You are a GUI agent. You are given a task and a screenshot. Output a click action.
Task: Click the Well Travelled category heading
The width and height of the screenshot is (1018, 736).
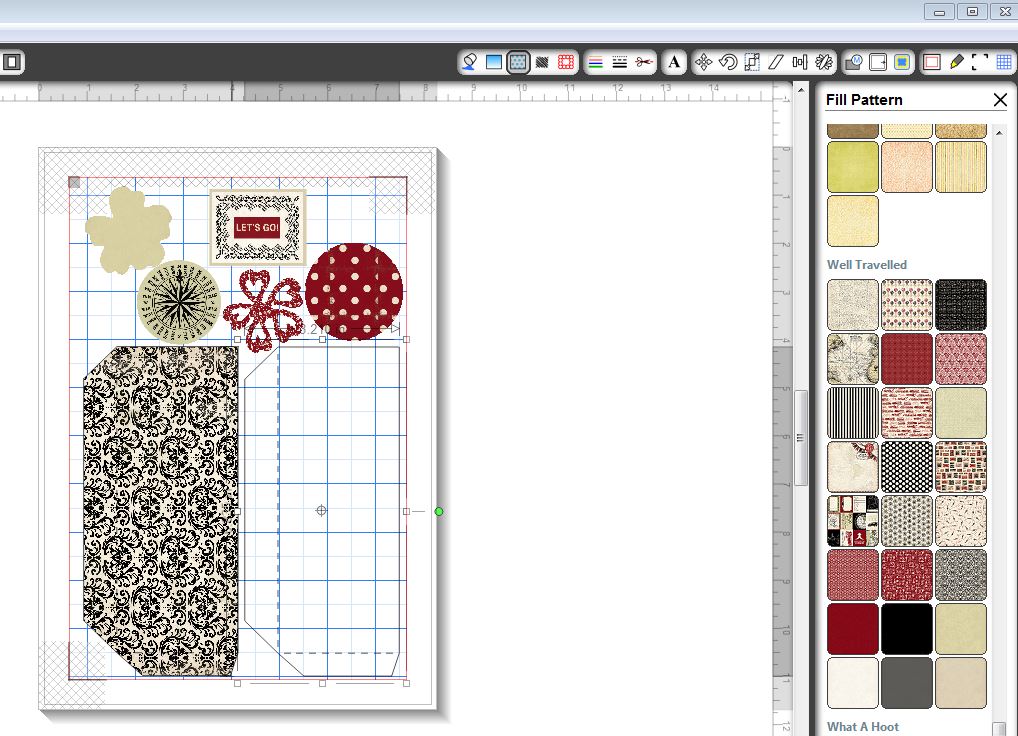867,265
